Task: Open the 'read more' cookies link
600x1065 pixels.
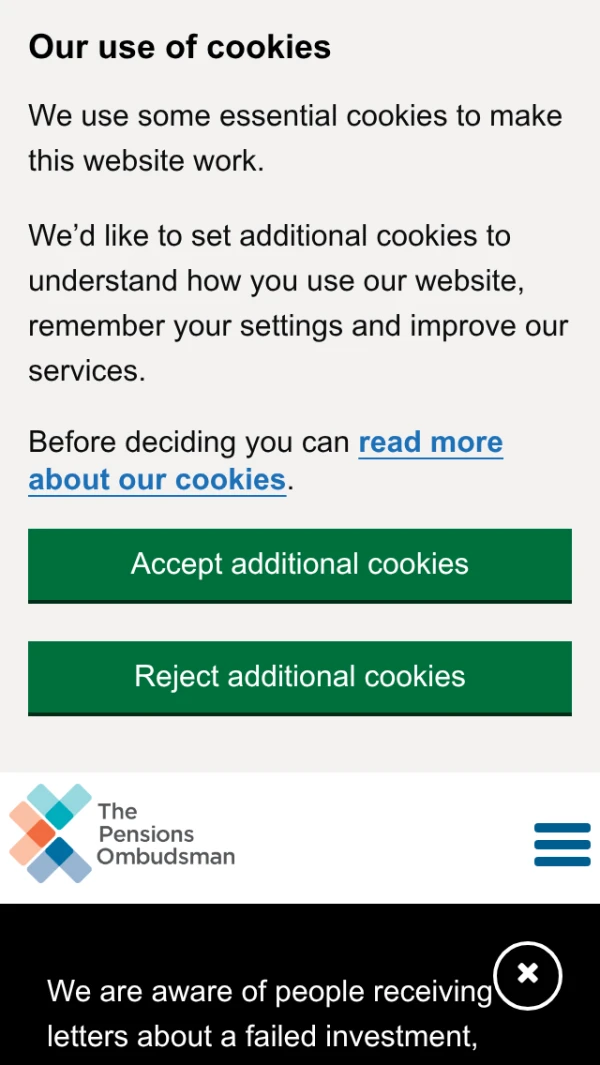Action: coord(430,442)
